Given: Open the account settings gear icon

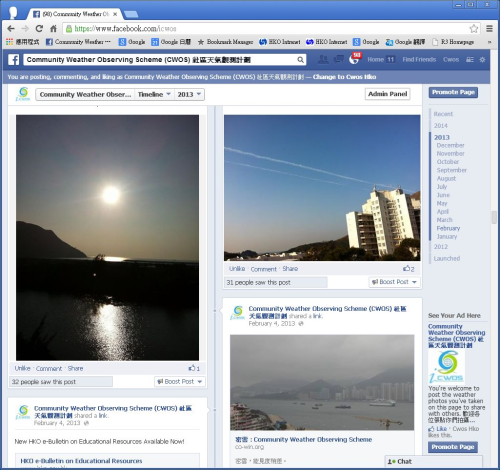Looking at the screenshot, I should (x=482, y=60).
